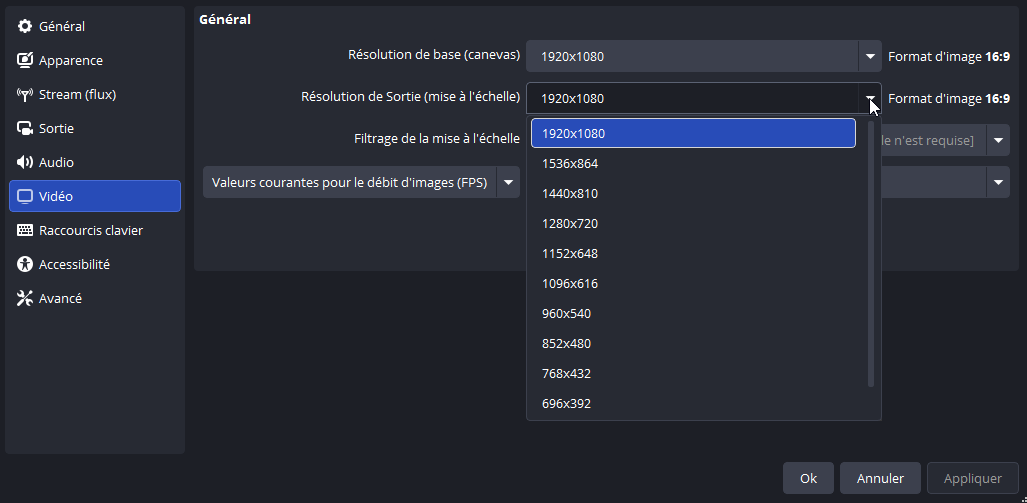
Task: Click the Raccourcis clavier keyboard icon
Action: (25, 231)
